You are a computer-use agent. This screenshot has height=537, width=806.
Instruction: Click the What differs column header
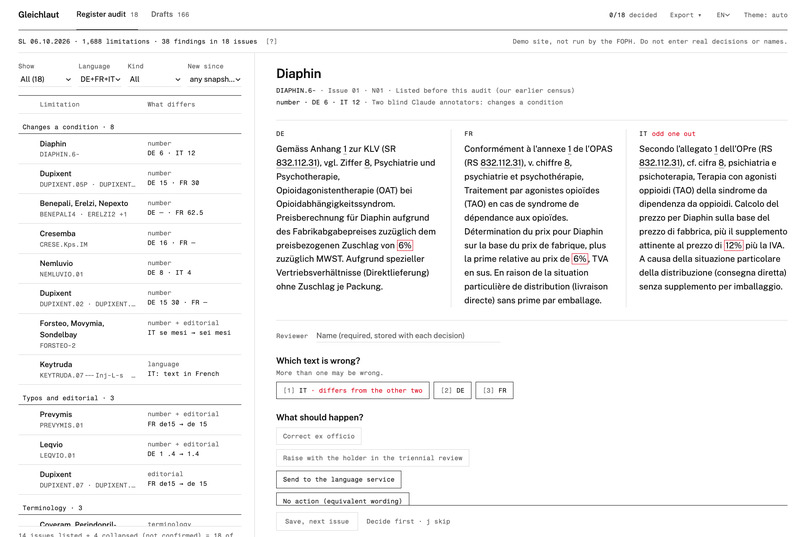[x=171, y=104]
